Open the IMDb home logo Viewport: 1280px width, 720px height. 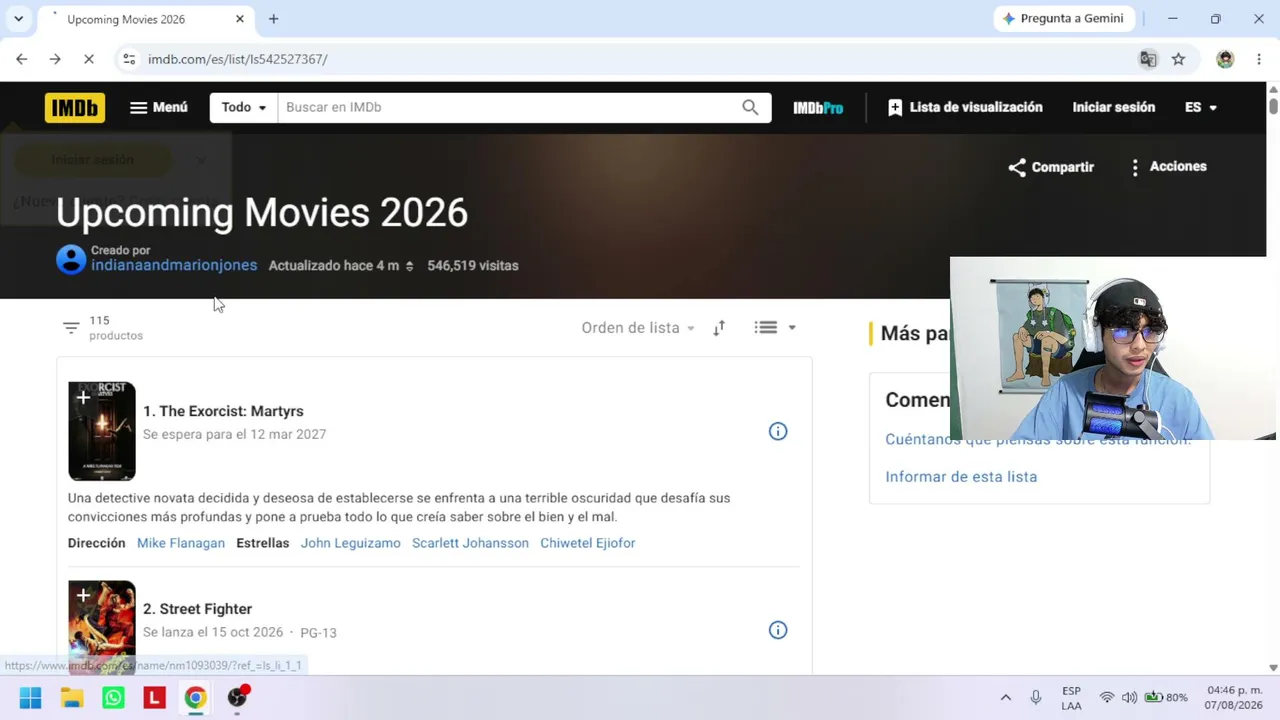click(x=75, y=107)
